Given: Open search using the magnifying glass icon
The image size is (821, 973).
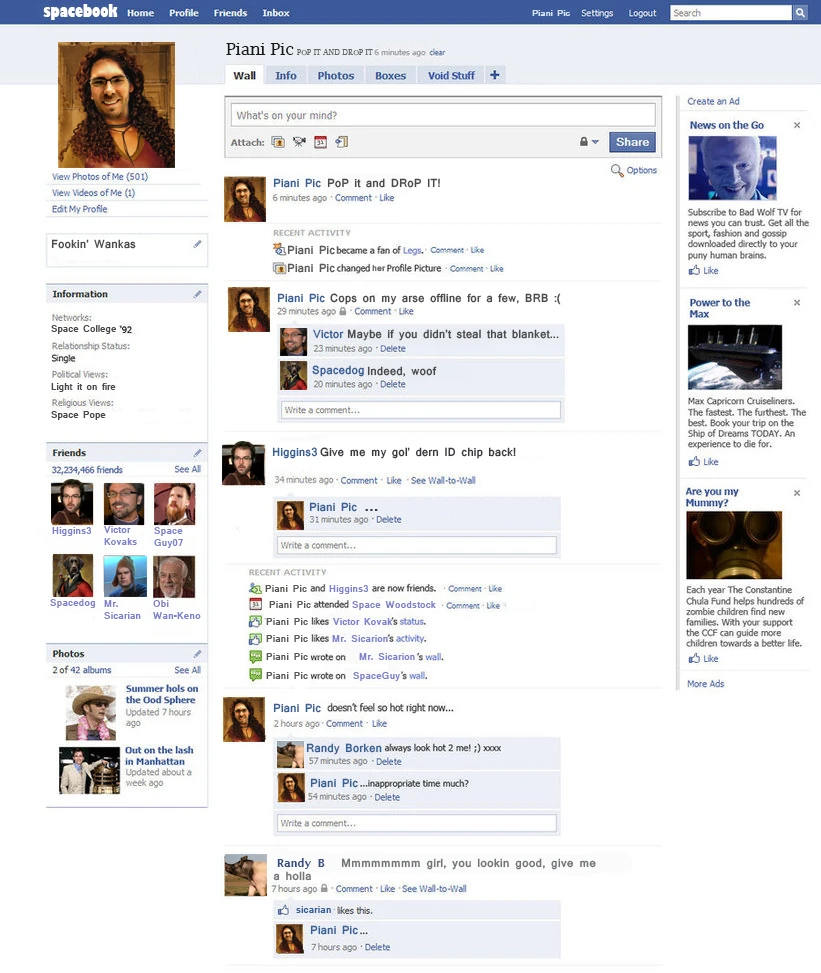Looking at the screenshot, I should 800,13.
